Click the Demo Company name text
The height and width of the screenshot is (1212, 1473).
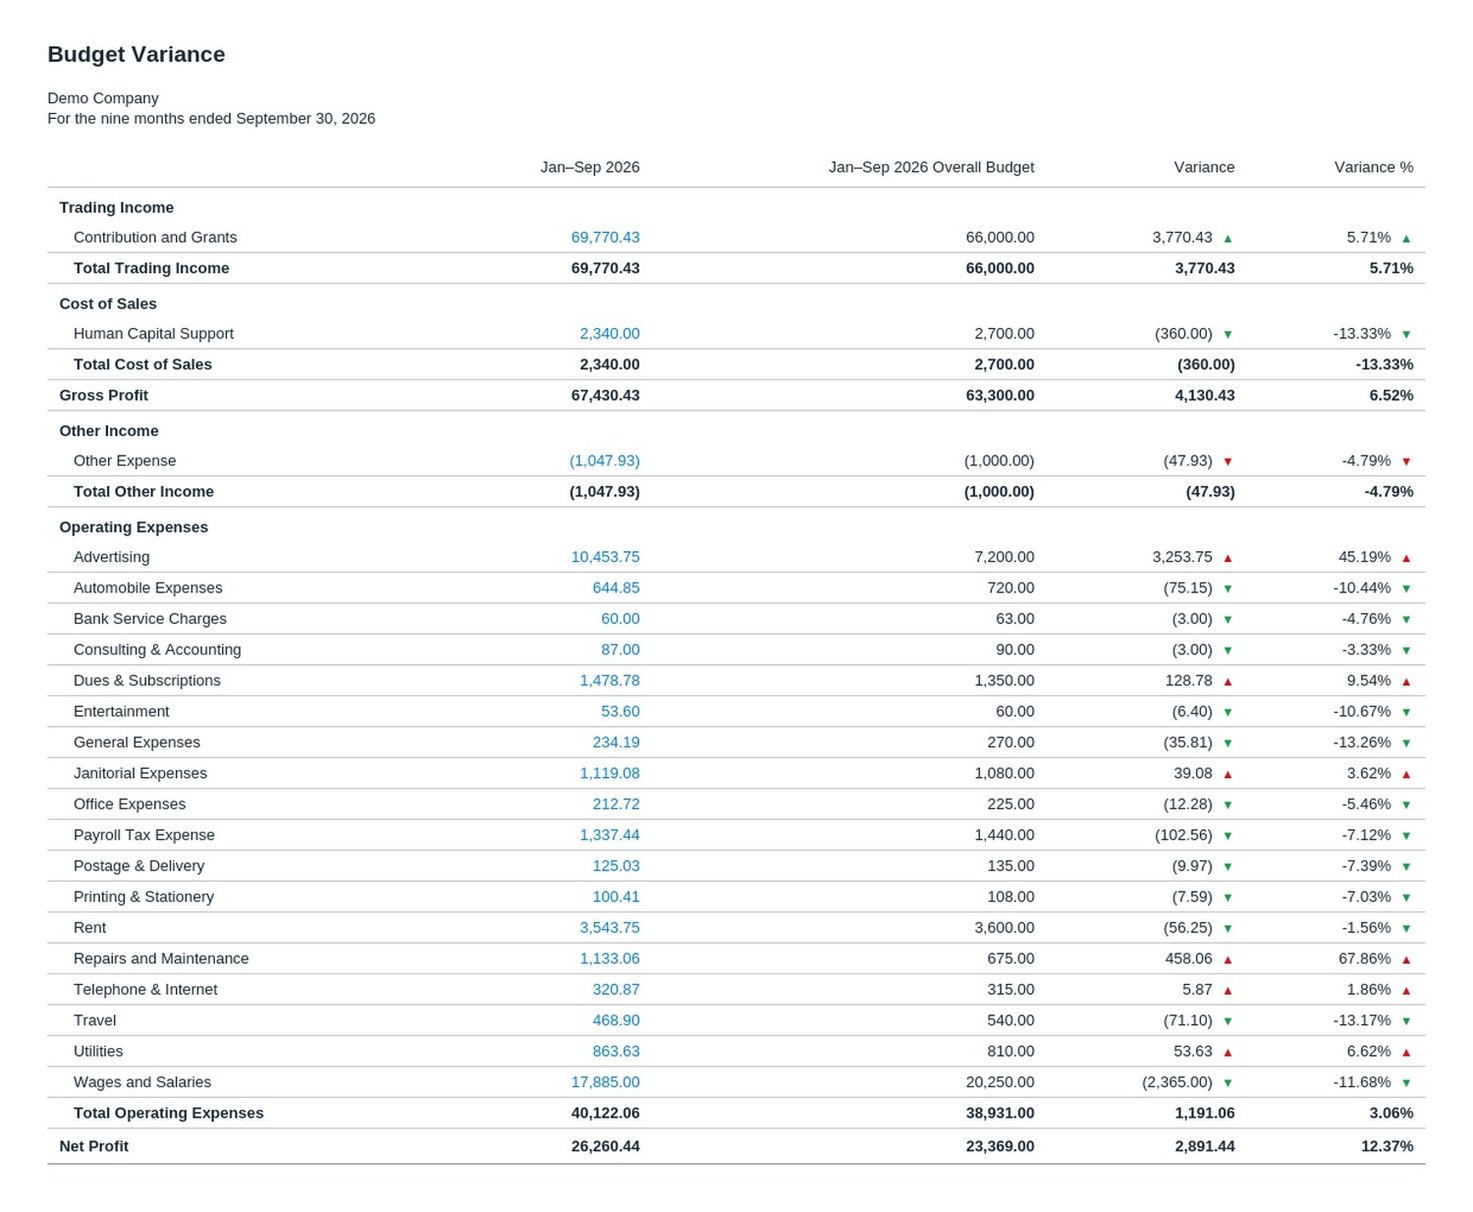pos(103,98)
